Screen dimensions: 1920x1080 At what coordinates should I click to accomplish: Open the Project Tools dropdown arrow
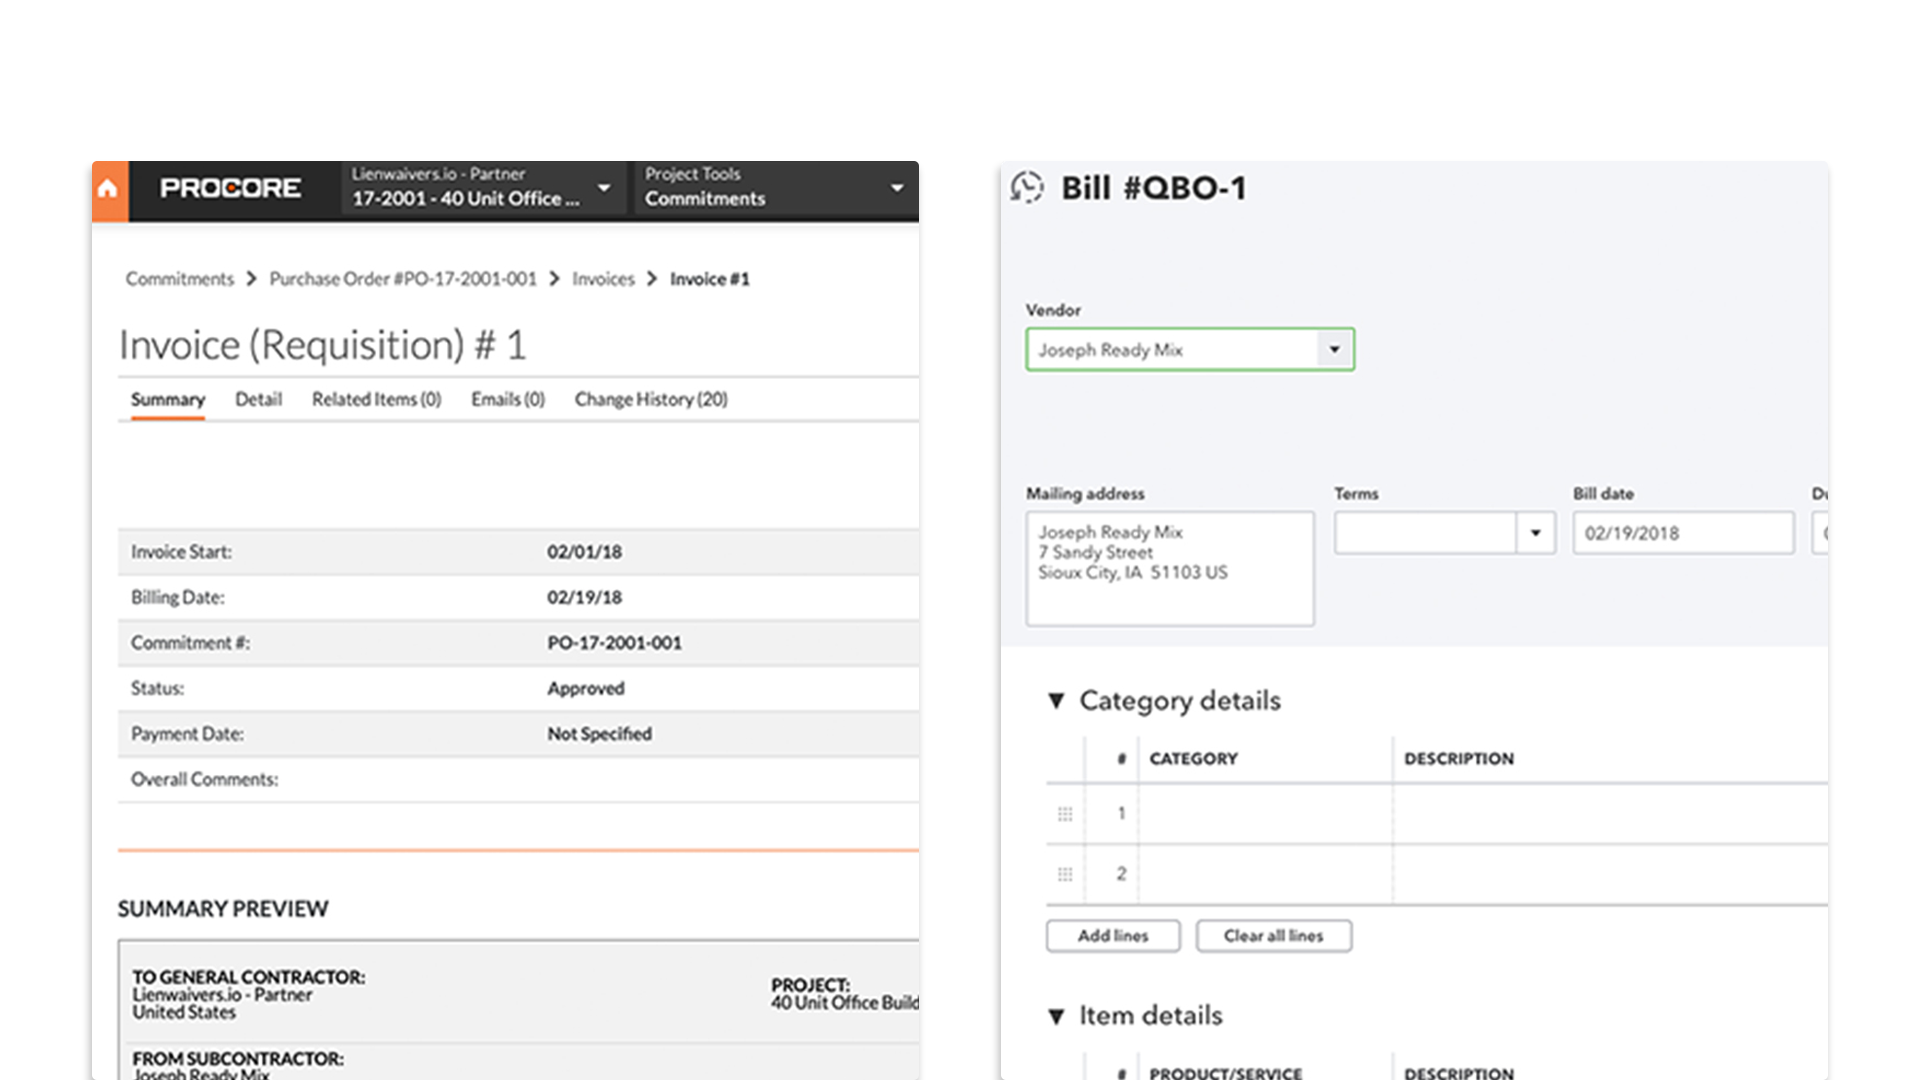point(897,187)
